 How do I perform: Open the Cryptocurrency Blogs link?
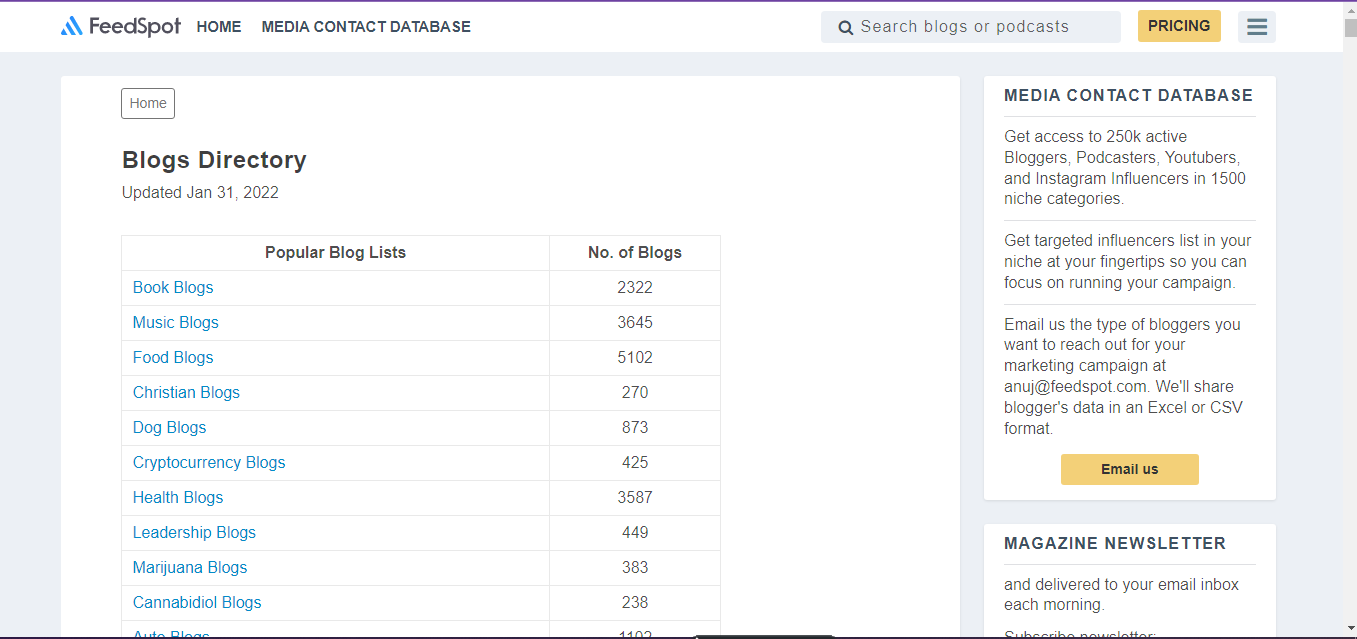pyautogui.click(x=209, y=463)
